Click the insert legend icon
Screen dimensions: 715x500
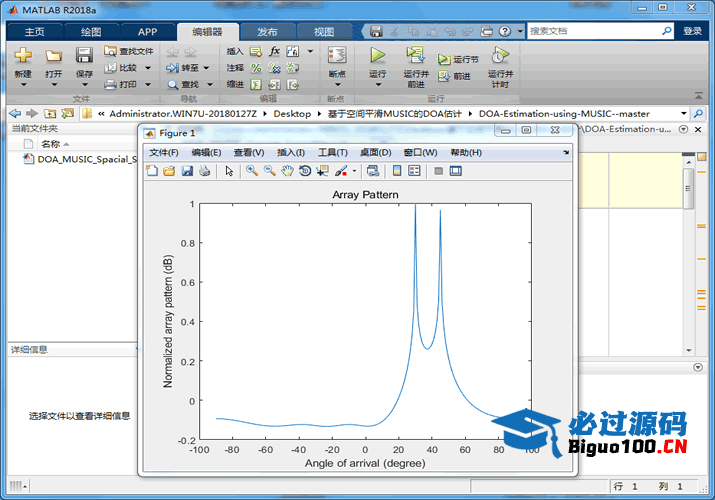coord(414,171)
